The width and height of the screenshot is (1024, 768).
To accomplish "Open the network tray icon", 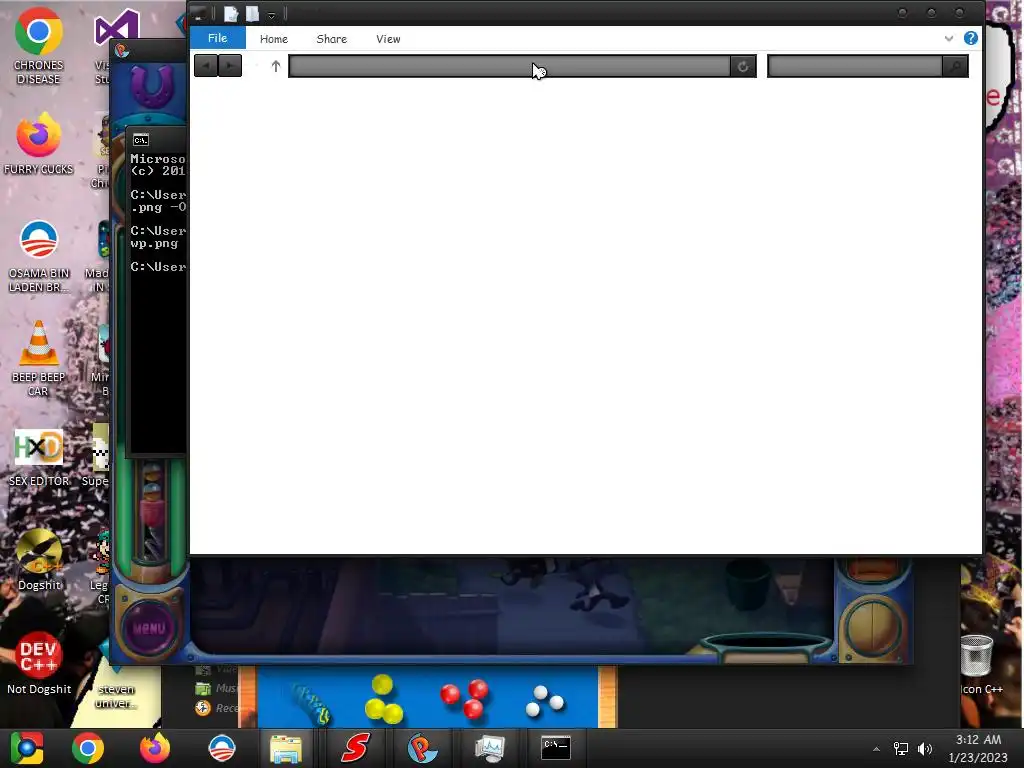I will (x=901, y=749).
